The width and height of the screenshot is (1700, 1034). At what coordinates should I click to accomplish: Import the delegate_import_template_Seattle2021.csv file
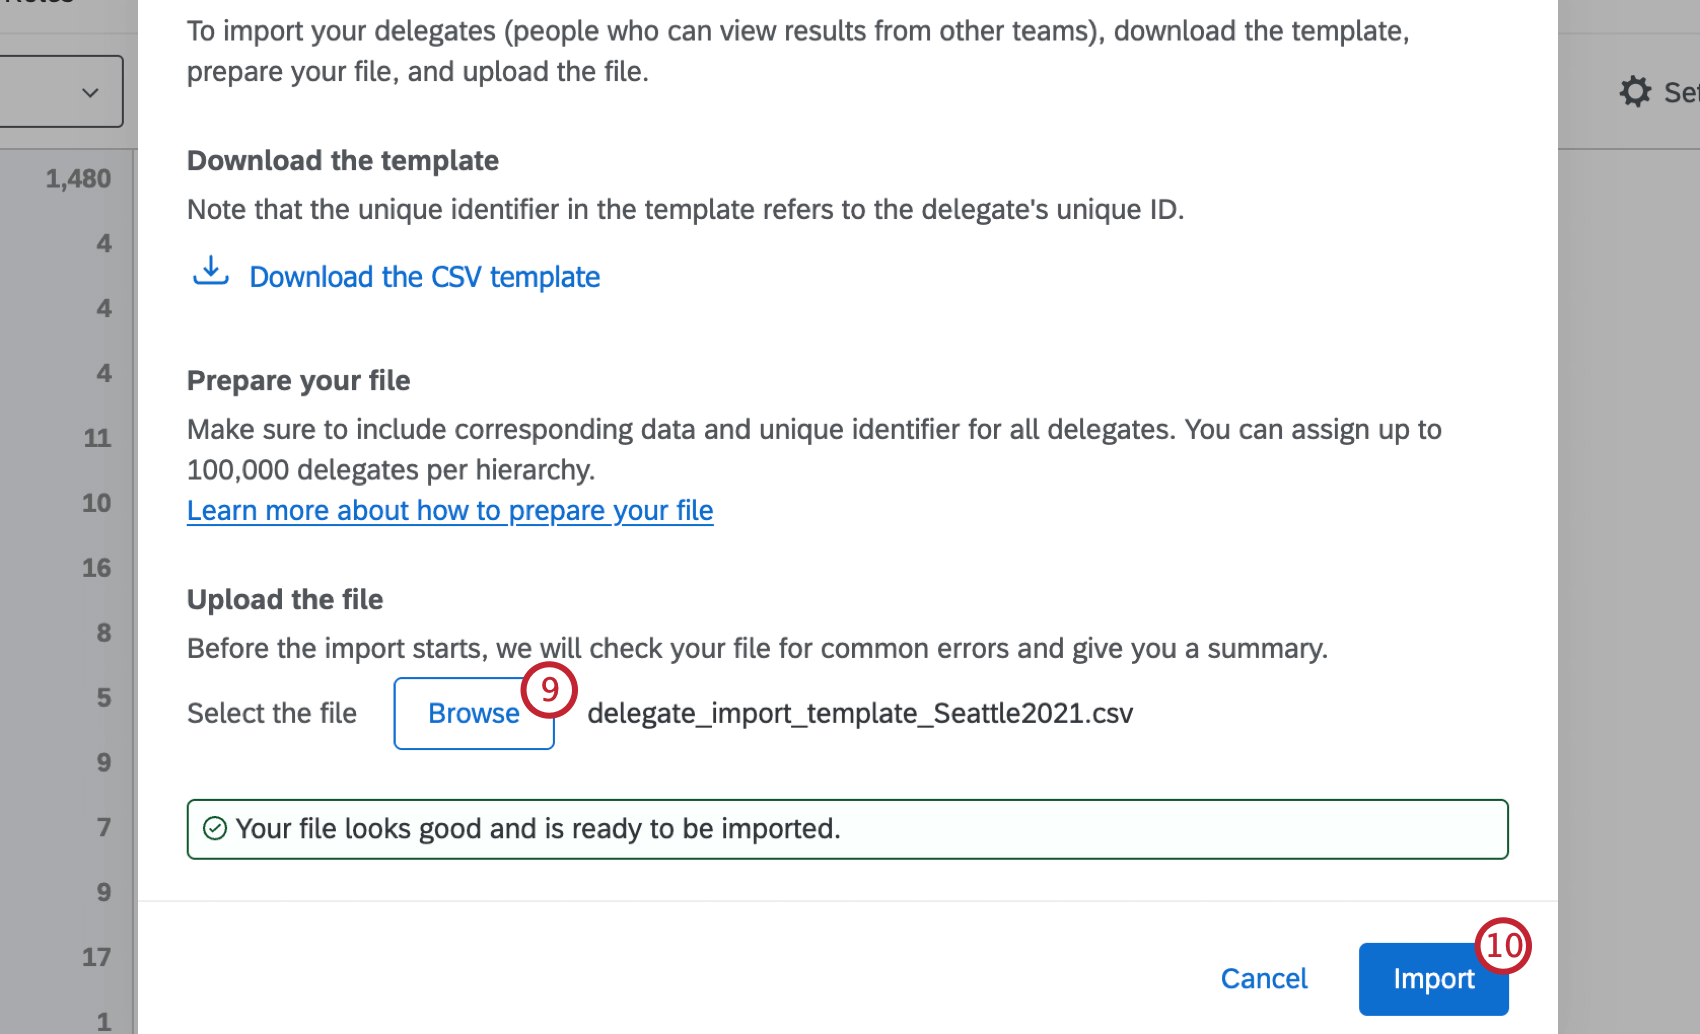pyautogui.click(x=1433, y=979)
